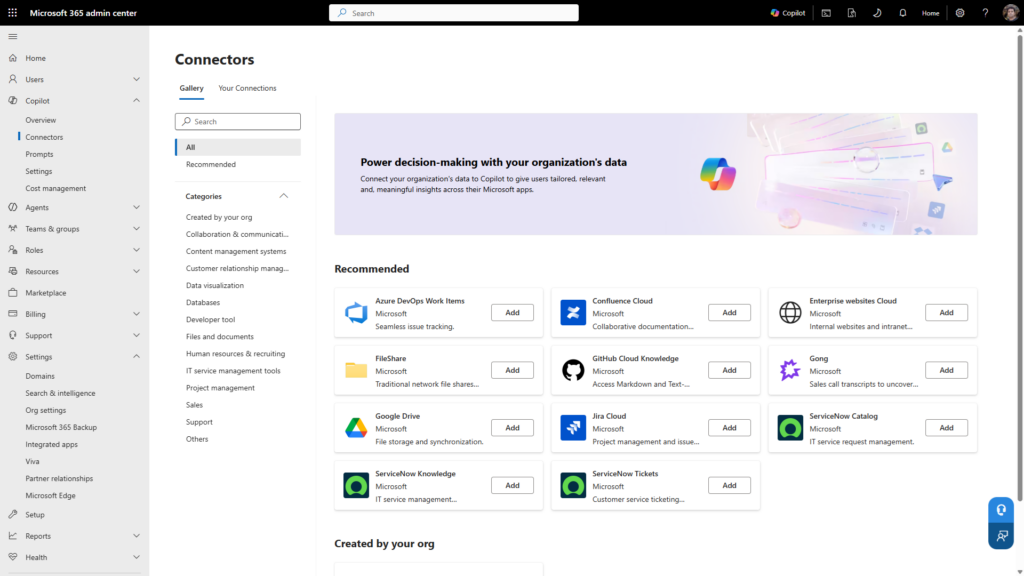This screenshot has width=1024, height=576.
Task: Click the Google Drive connector icon
Action: (356, 428)
